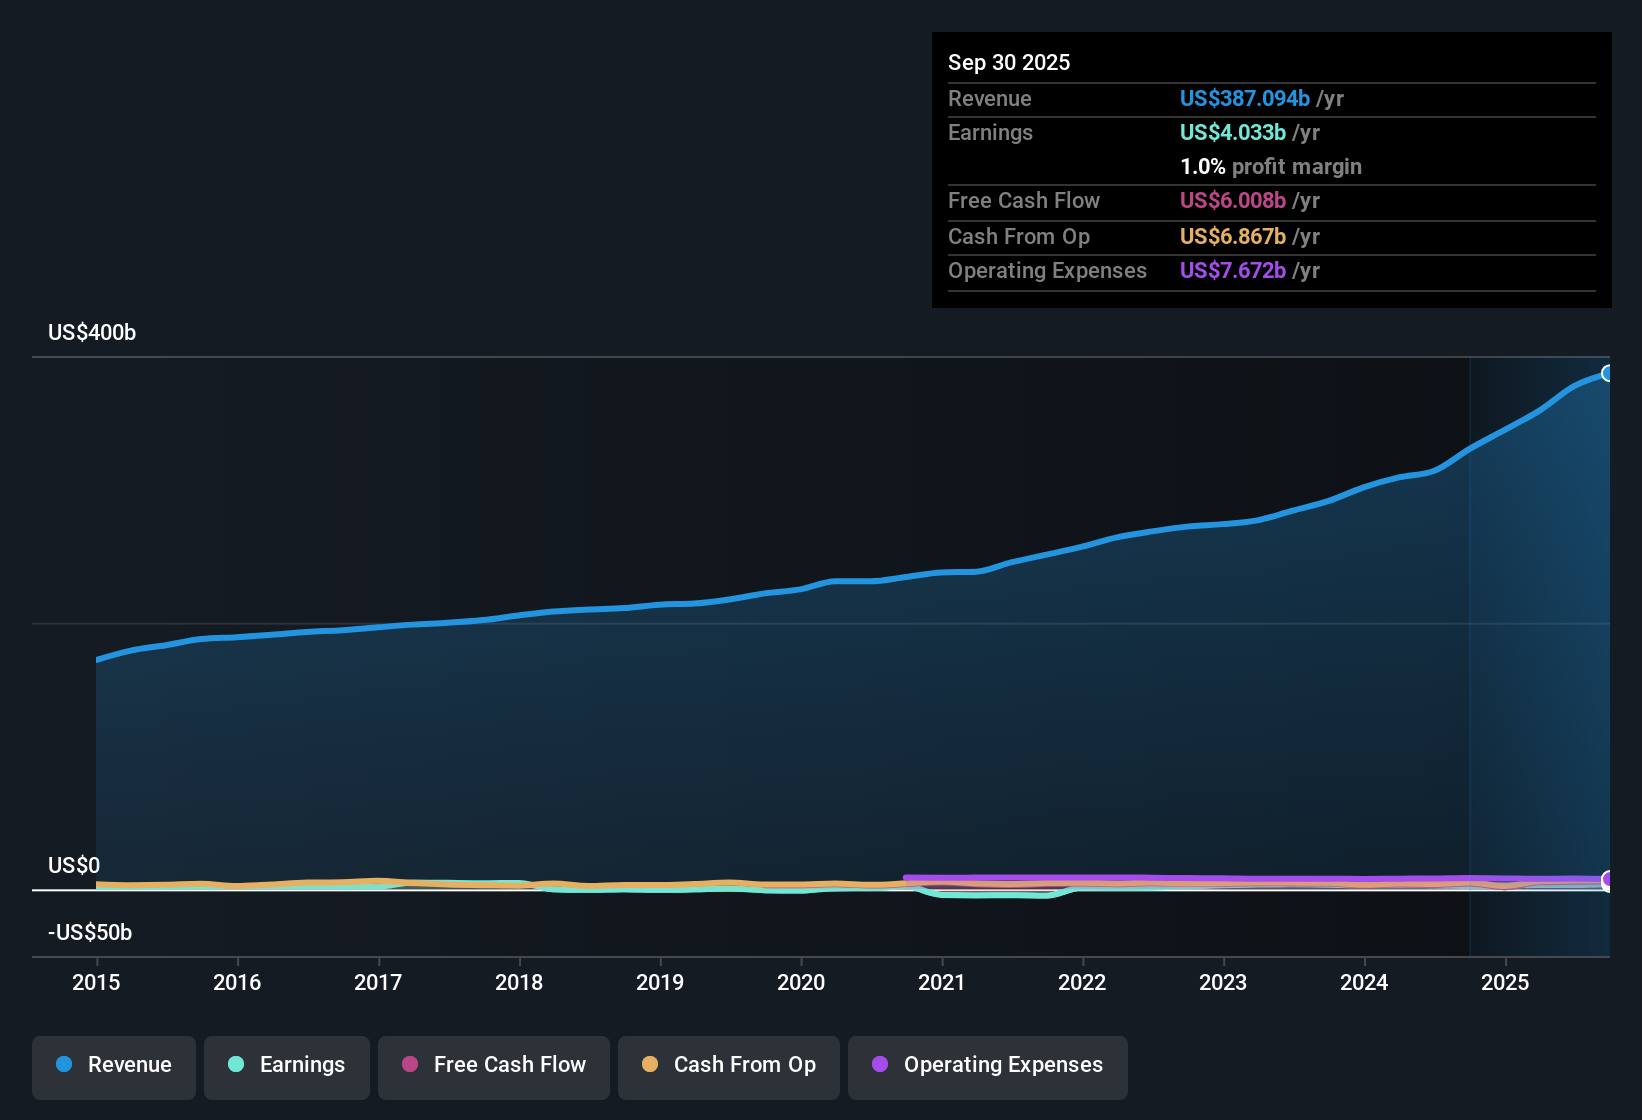Click the US$400b gridline label
1642x1120 pixels.
click(x=92, y=332)
